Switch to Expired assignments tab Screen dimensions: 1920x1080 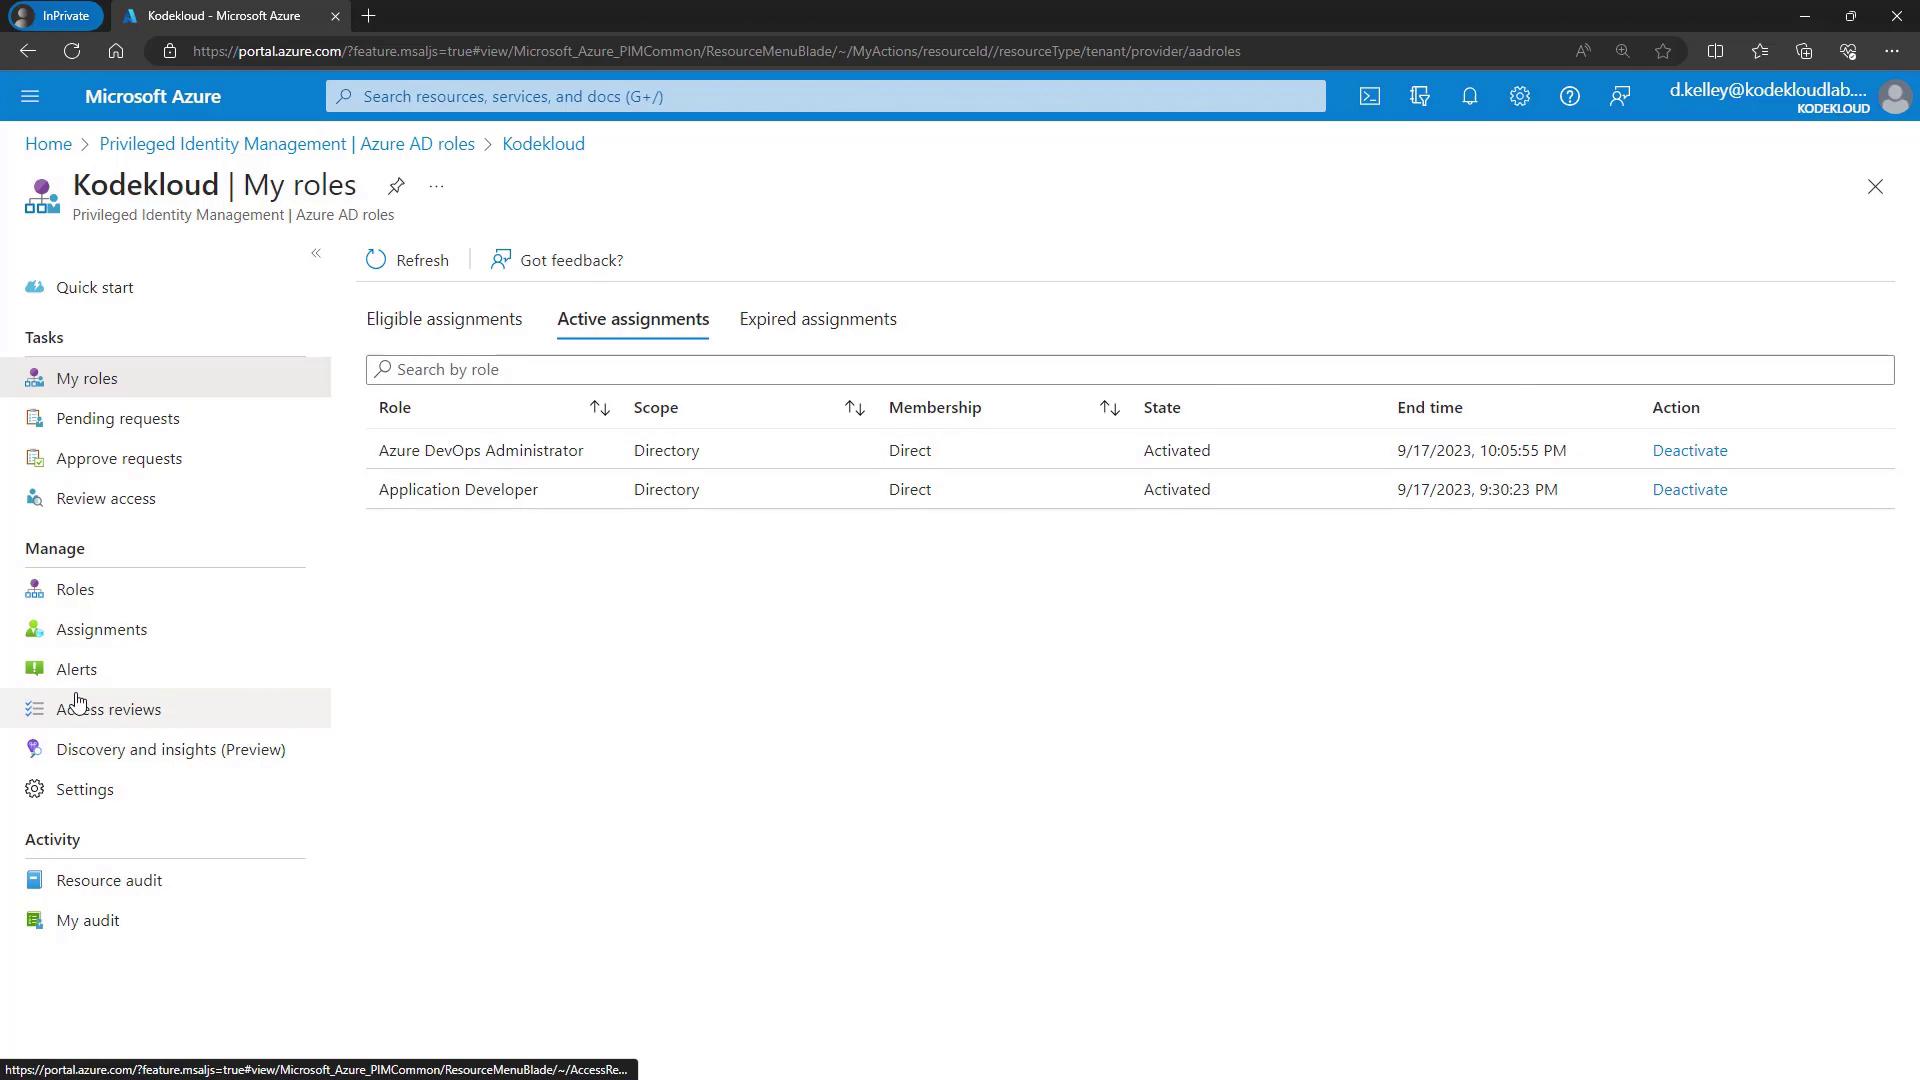coord(817,319)
